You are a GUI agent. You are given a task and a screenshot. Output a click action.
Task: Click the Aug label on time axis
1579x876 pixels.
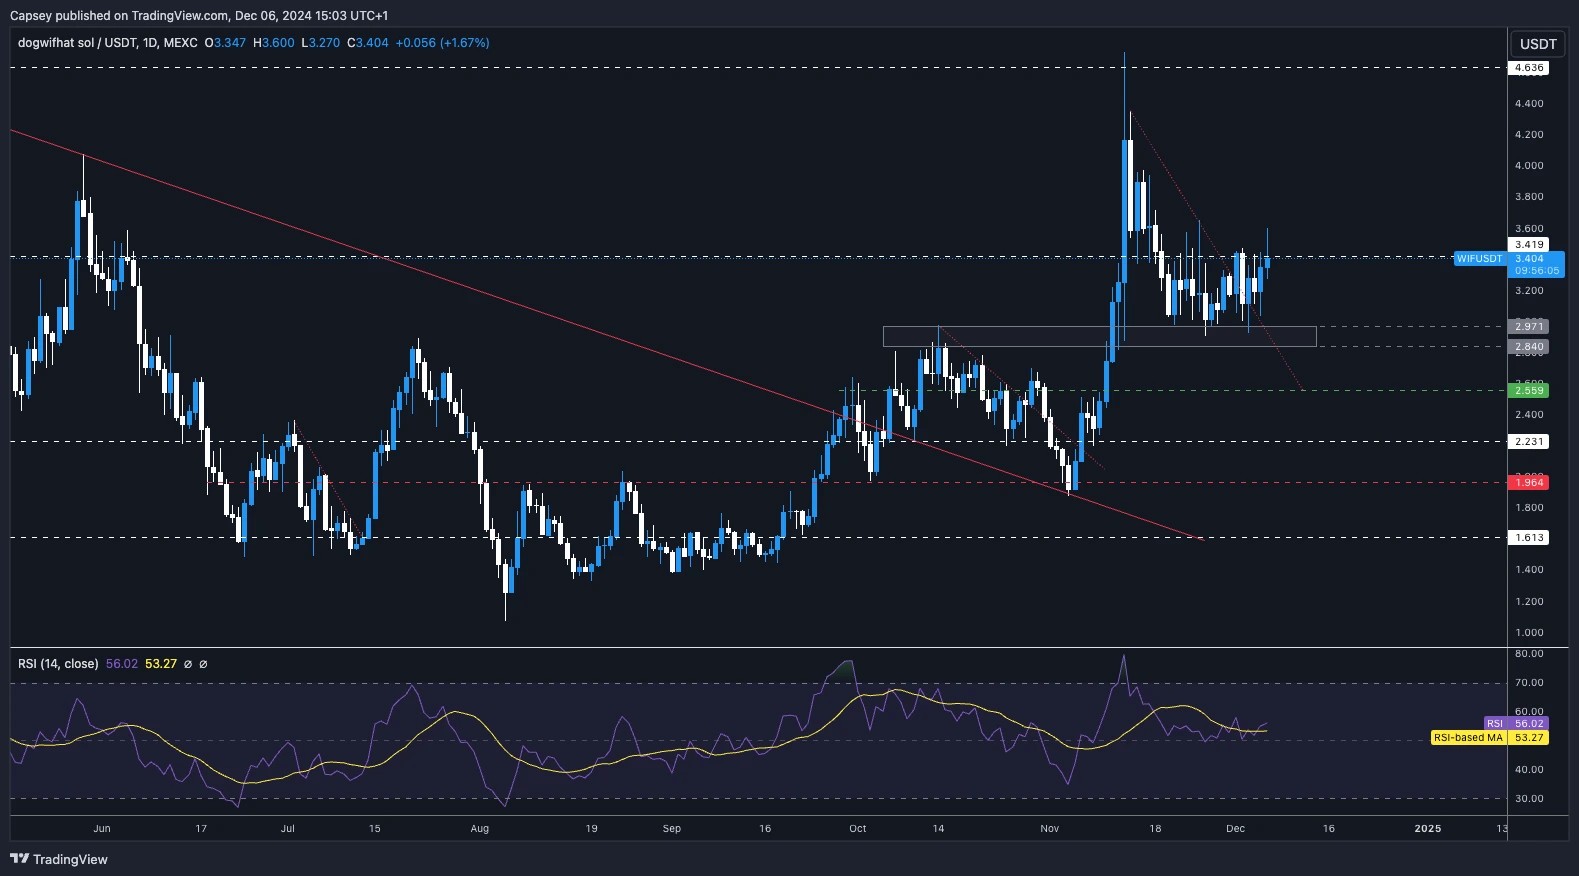click(480, 828)
